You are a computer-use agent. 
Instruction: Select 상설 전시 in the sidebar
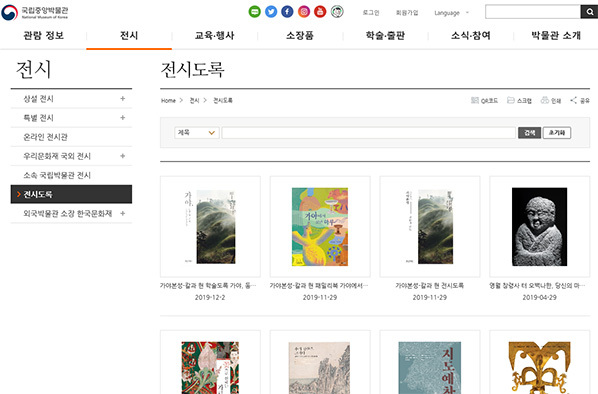[39, 98]
